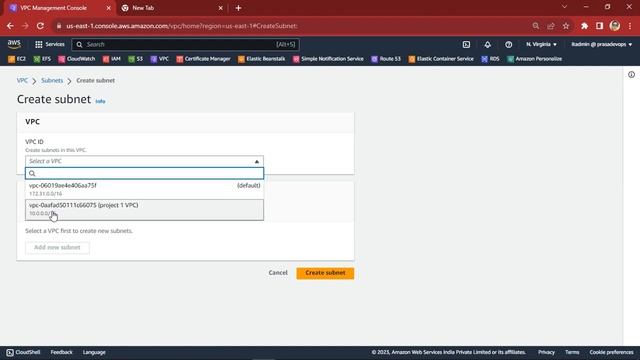Click the AWS logo home icon
The height and width of the screenshot is (360, 640).
click(x=14, y=44)
